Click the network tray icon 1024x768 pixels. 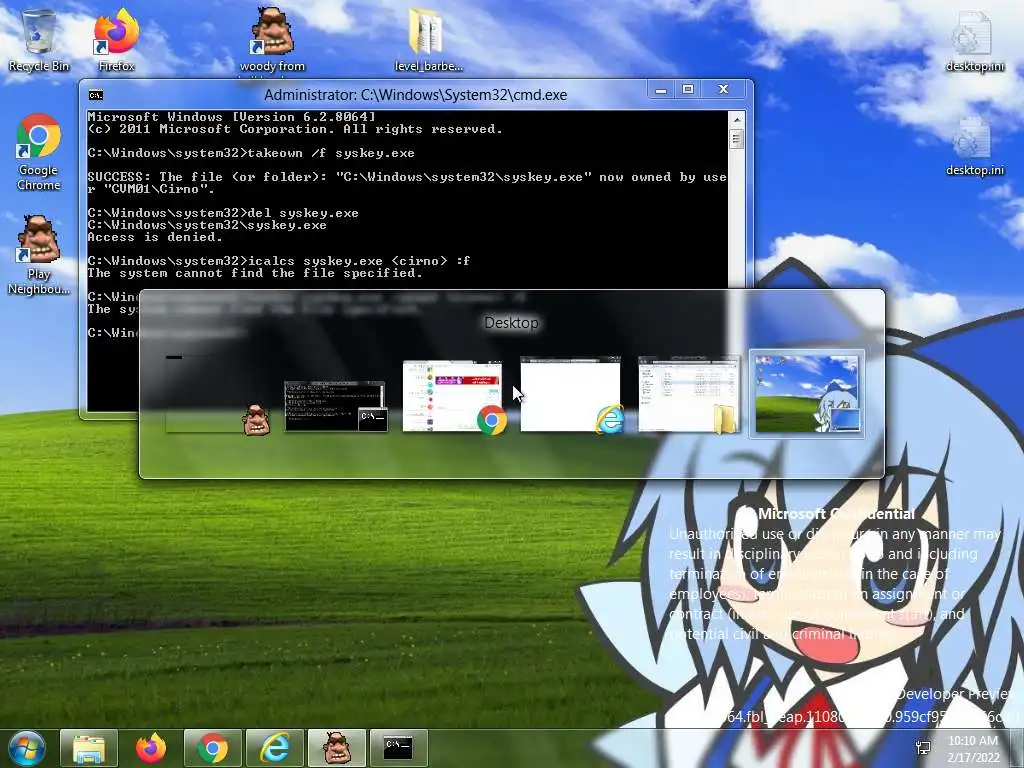[x=923, y=748]
